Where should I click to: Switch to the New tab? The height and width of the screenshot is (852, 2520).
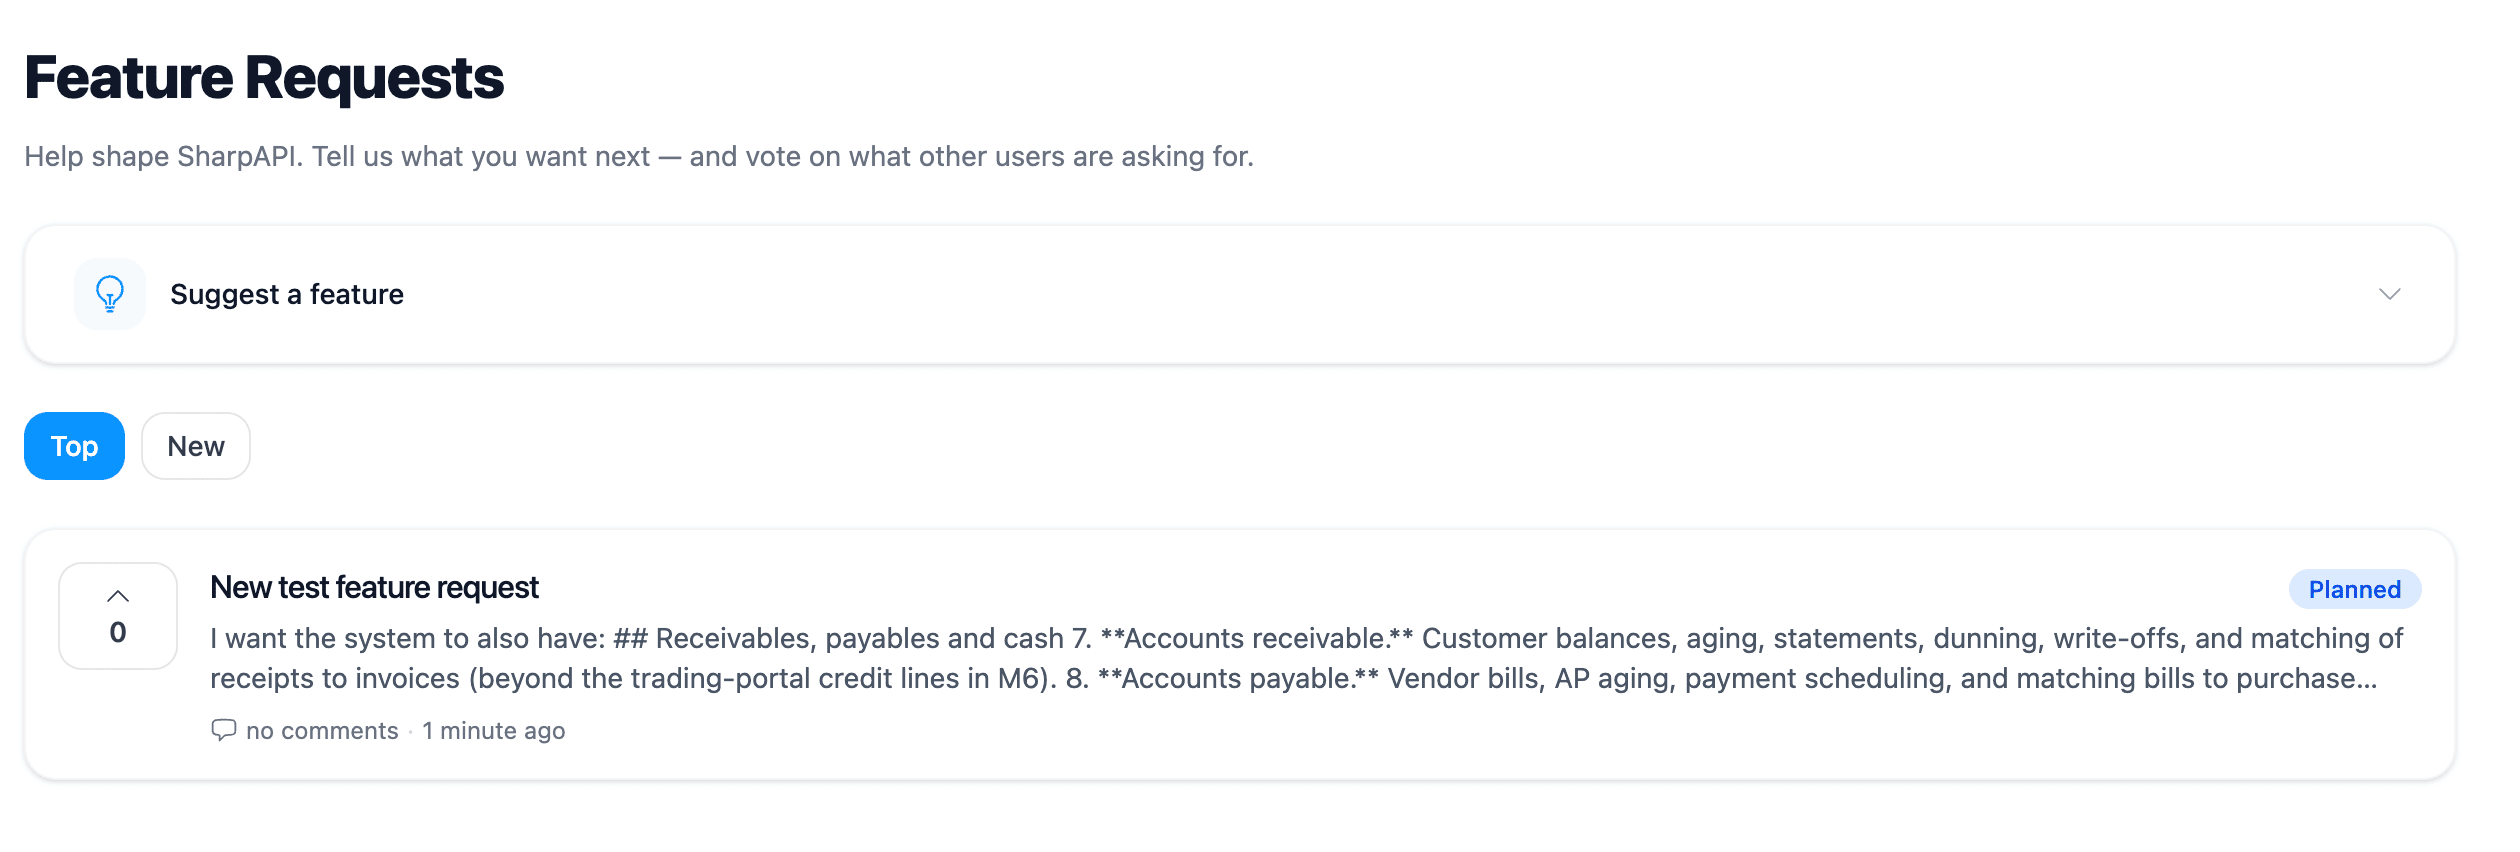point(196,446)
